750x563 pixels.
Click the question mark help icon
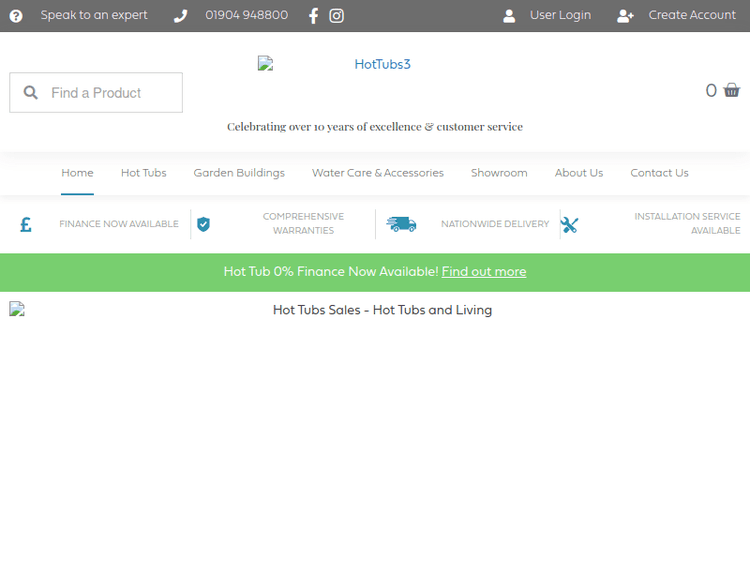16,16
